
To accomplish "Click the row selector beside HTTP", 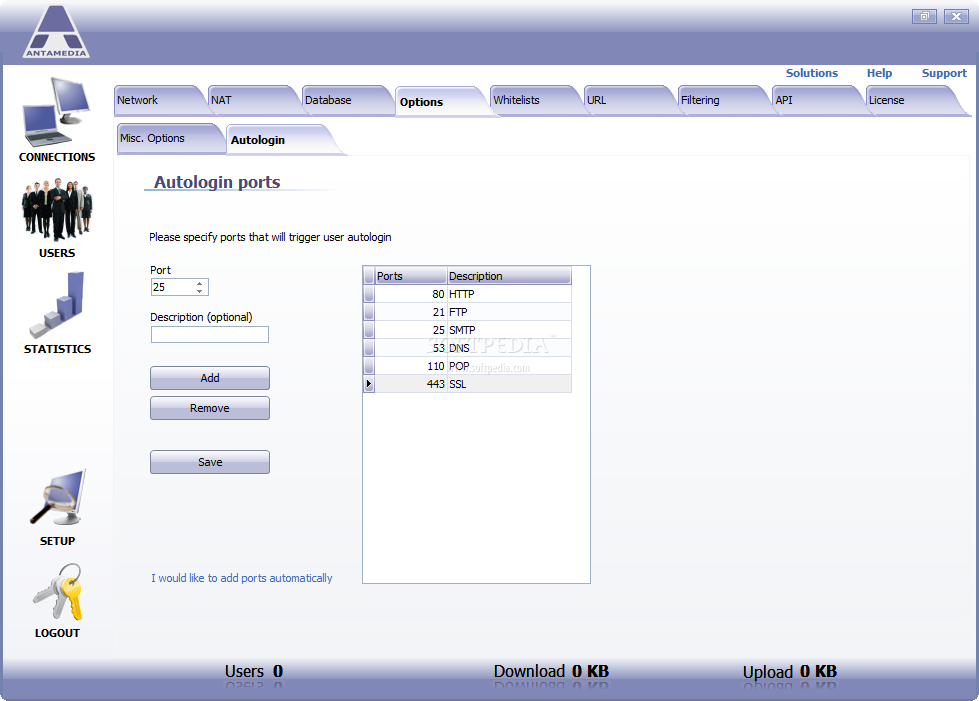I will click(x=369, y=294).
